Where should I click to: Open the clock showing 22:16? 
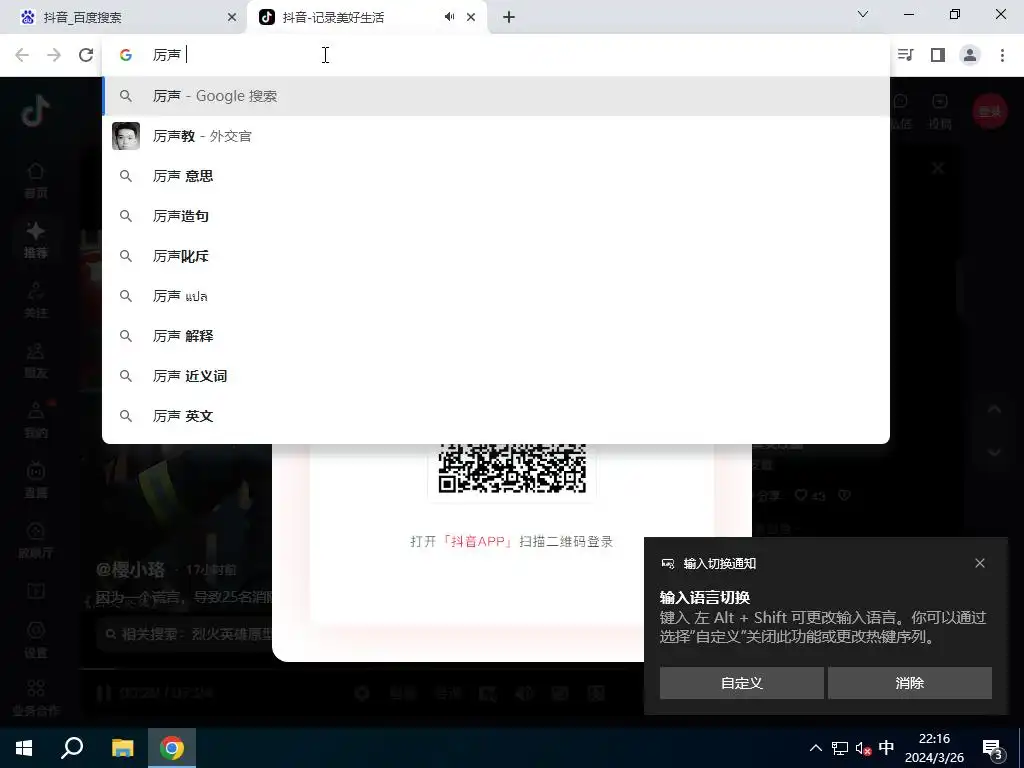coord(934,748)
